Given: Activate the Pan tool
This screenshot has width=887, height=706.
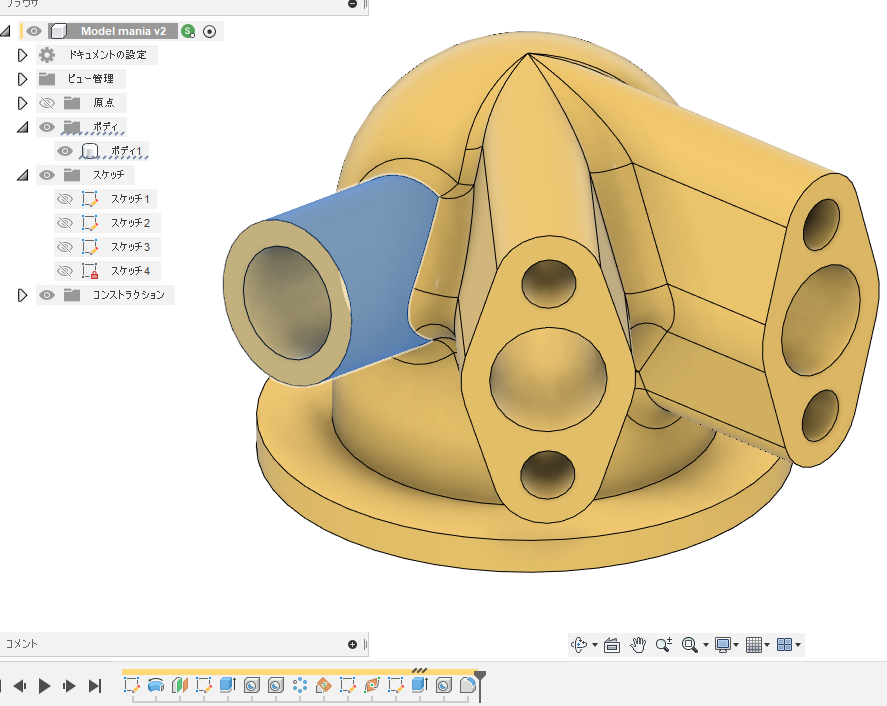Looking at the screenshot, I should click(638, 645).
